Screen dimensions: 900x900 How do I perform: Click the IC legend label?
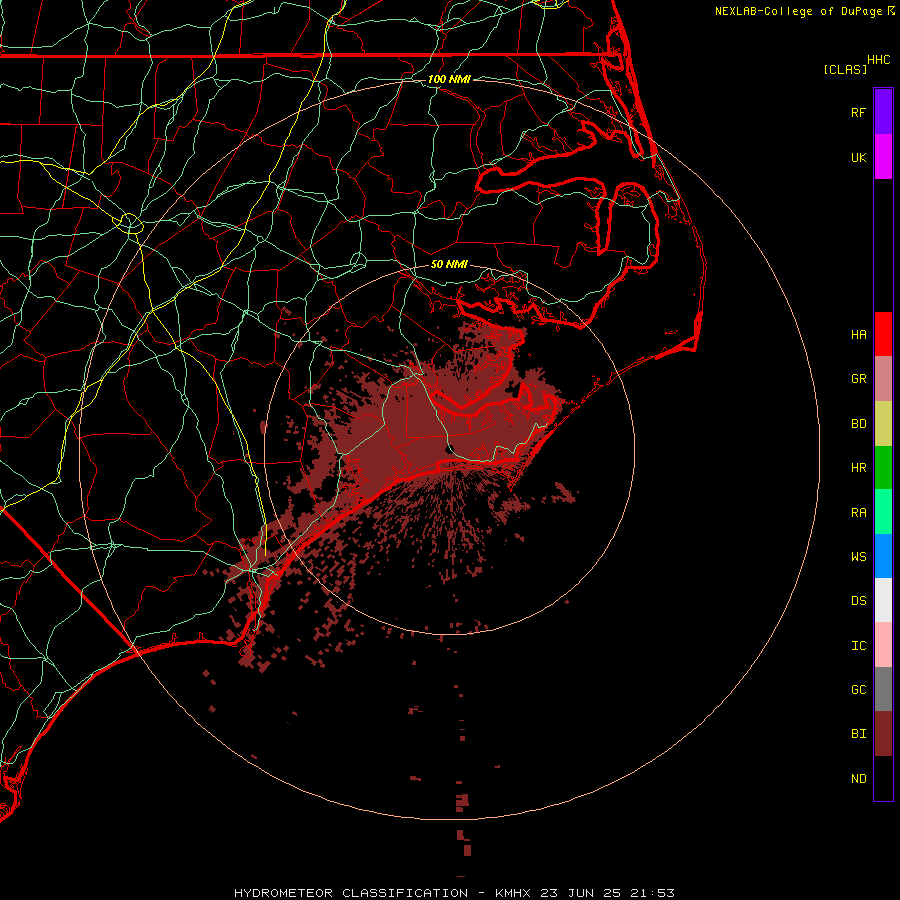click(858, 645)
